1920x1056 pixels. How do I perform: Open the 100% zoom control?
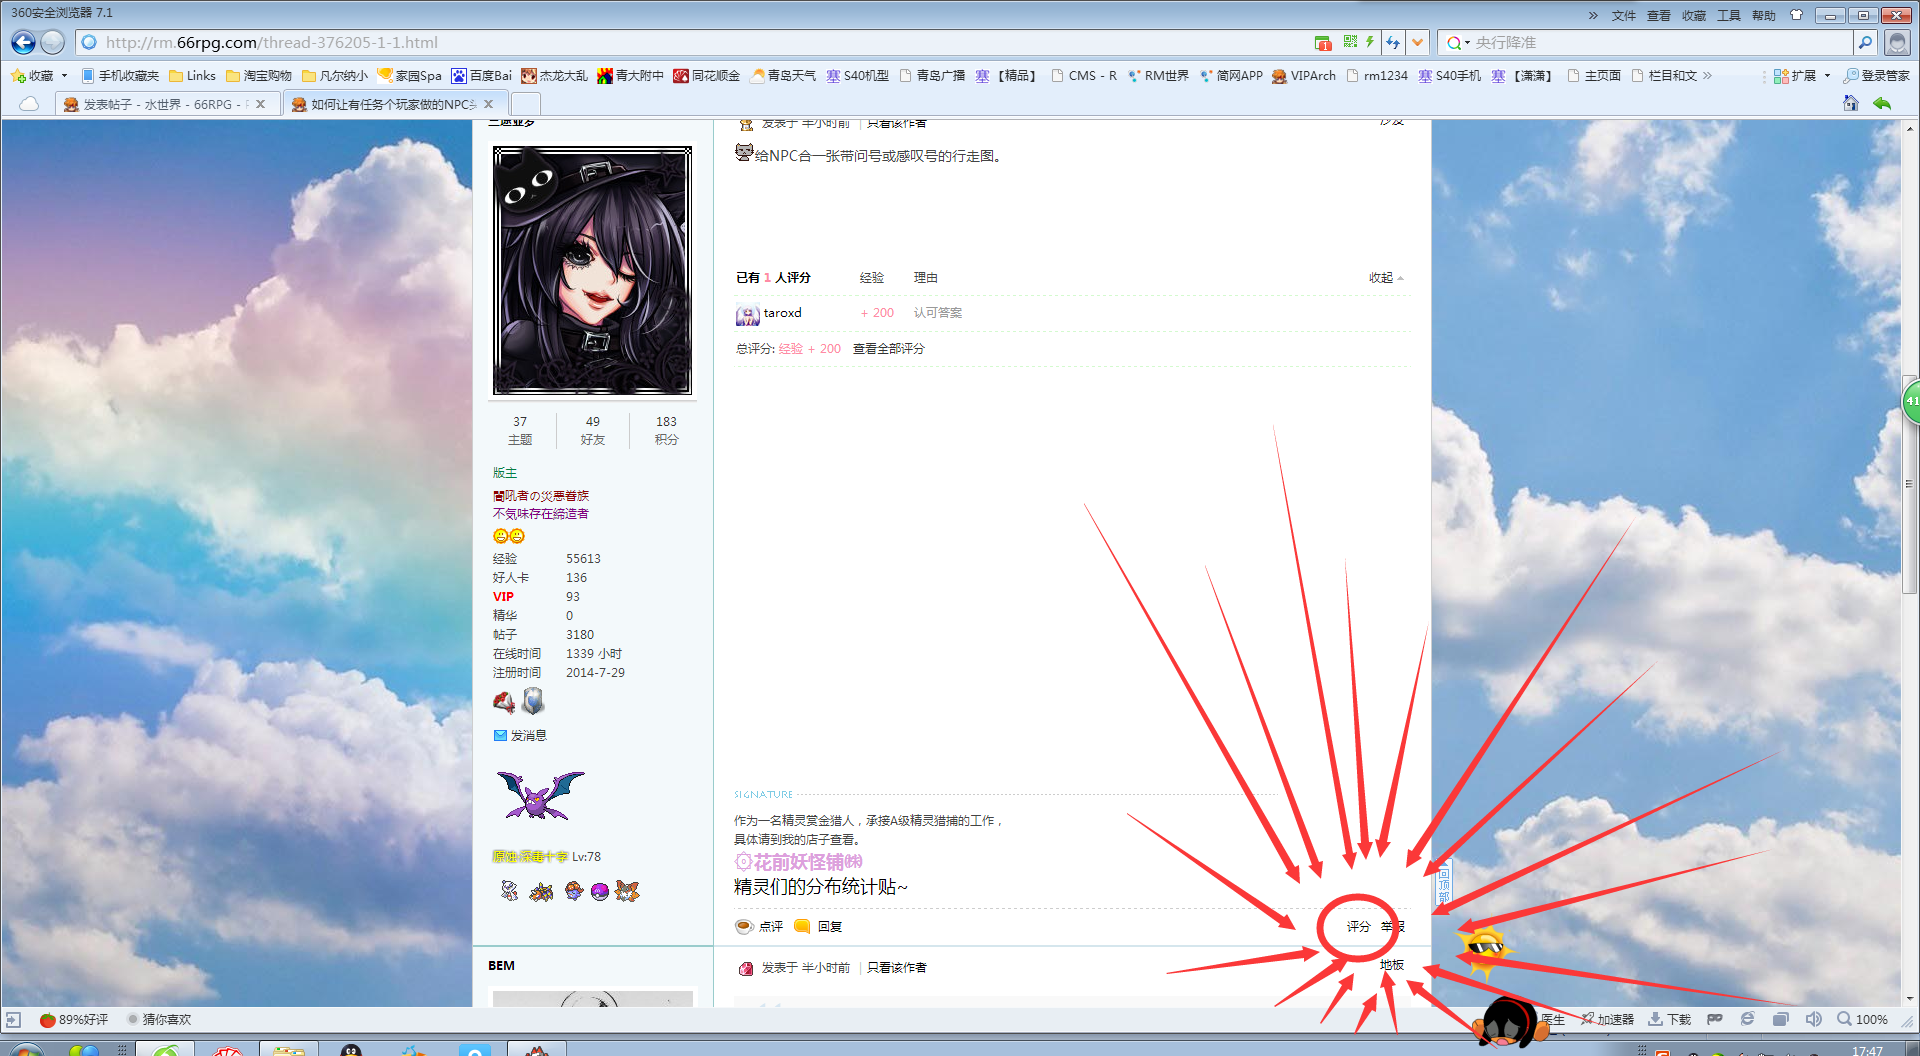tap(1863, 1019)
